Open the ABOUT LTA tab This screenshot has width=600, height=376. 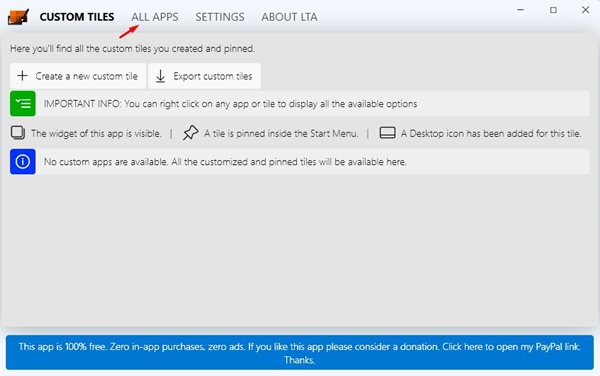(289, 17)
